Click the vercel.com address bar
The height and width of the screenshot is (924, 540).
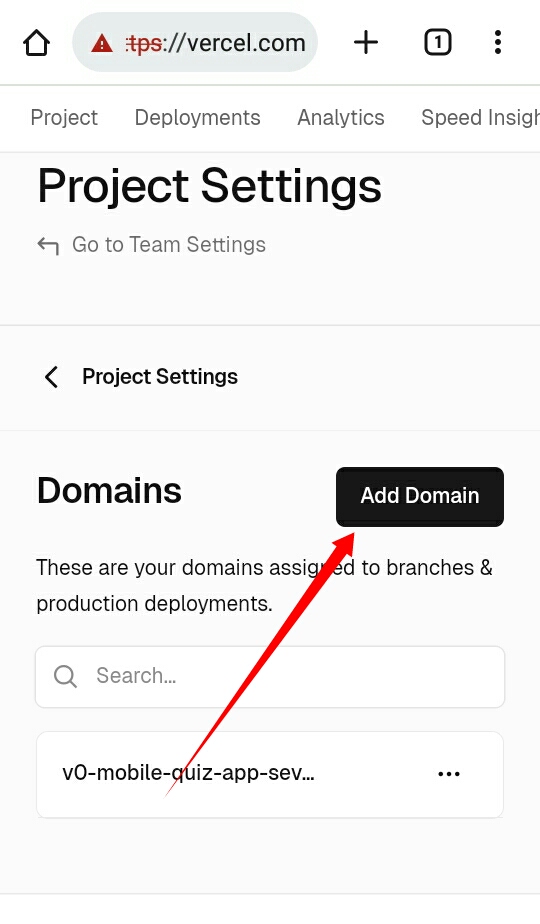coord(195,43)
